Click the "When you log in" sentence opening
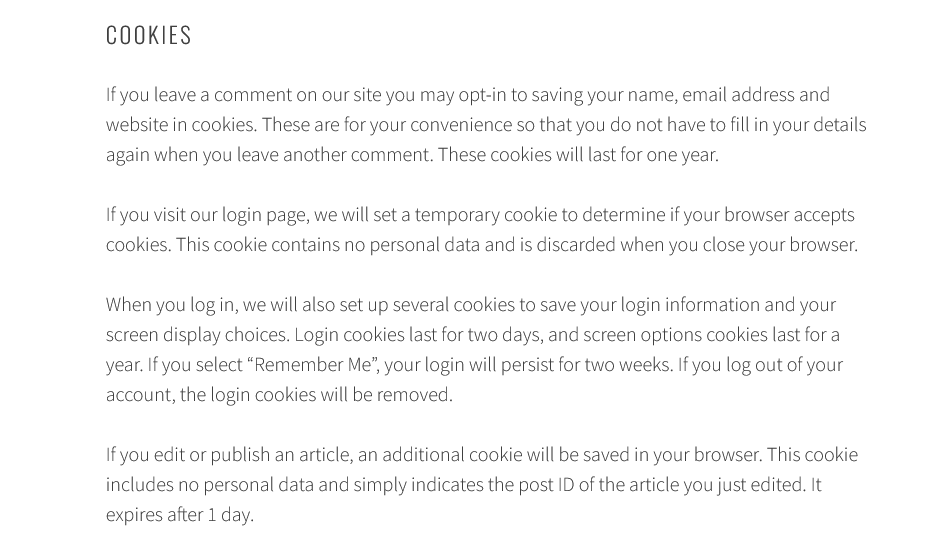 pyautogui.click(x=172, y=305)
